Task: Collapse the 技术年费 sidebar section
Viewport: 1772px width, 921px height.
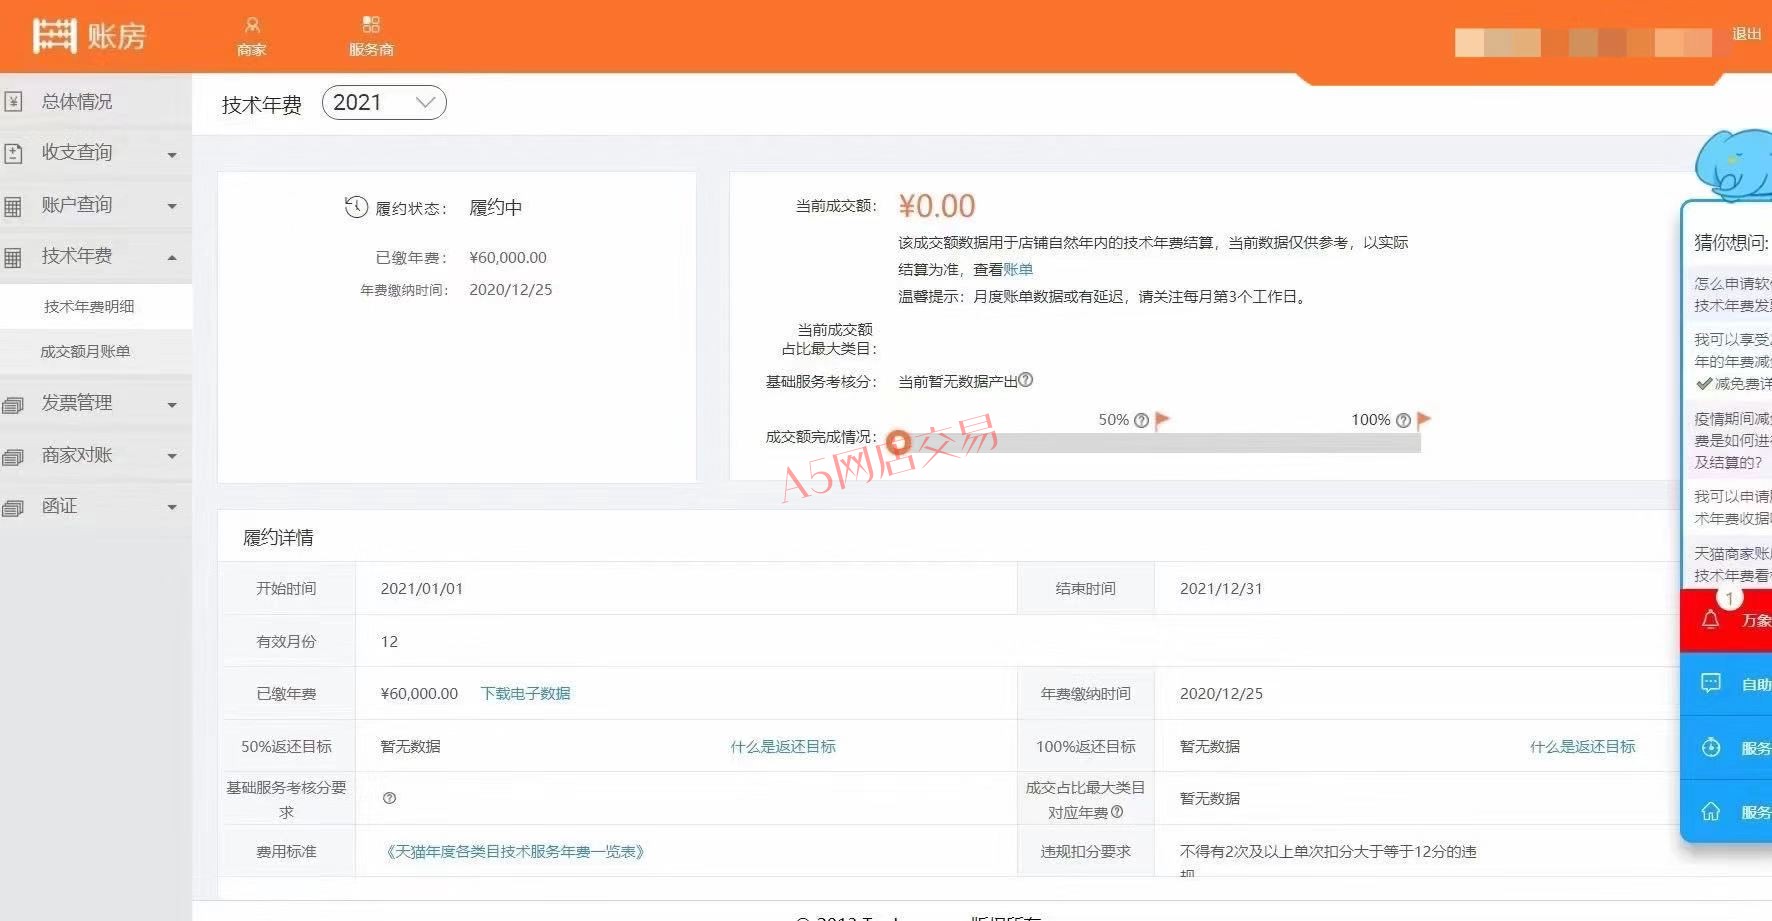Action: 95,256
